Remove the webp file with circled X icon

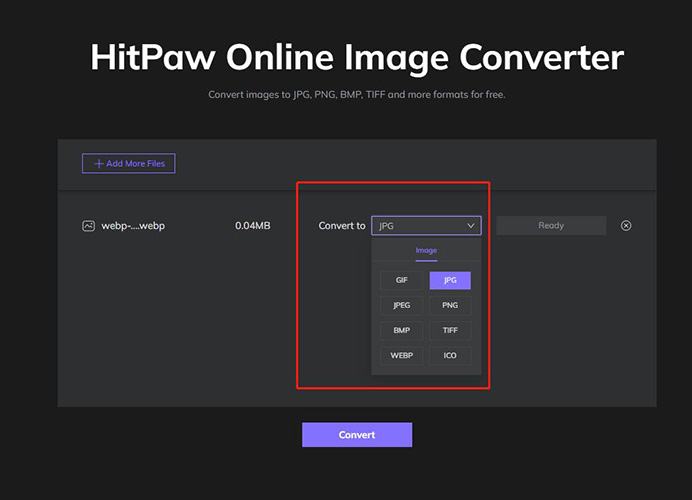coord(626,226)
